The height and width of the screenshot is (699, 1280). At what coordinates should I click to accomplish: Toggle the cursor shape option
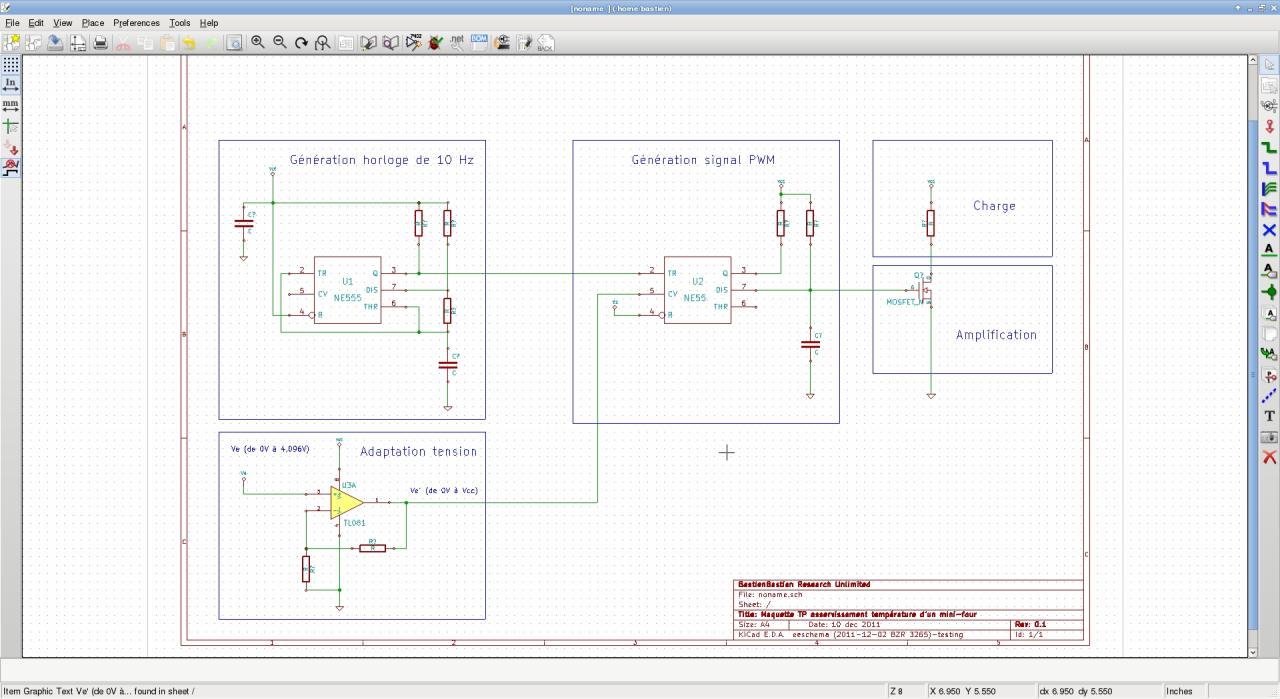10,127
